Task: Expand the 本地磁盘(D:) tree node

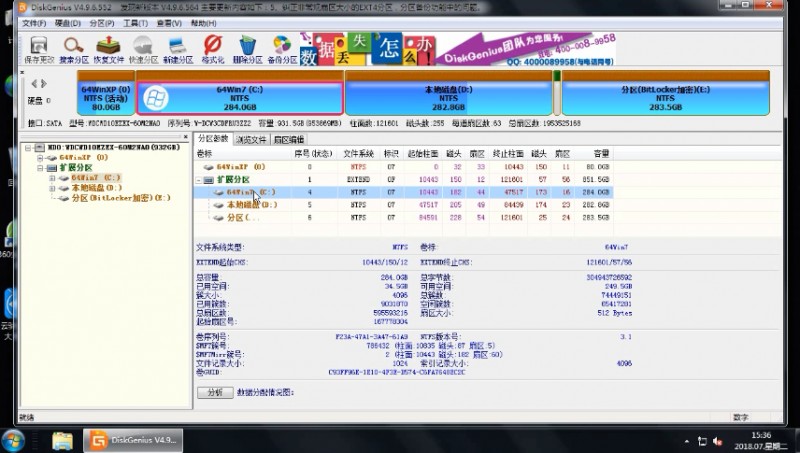Action: [x=52, y=188]
